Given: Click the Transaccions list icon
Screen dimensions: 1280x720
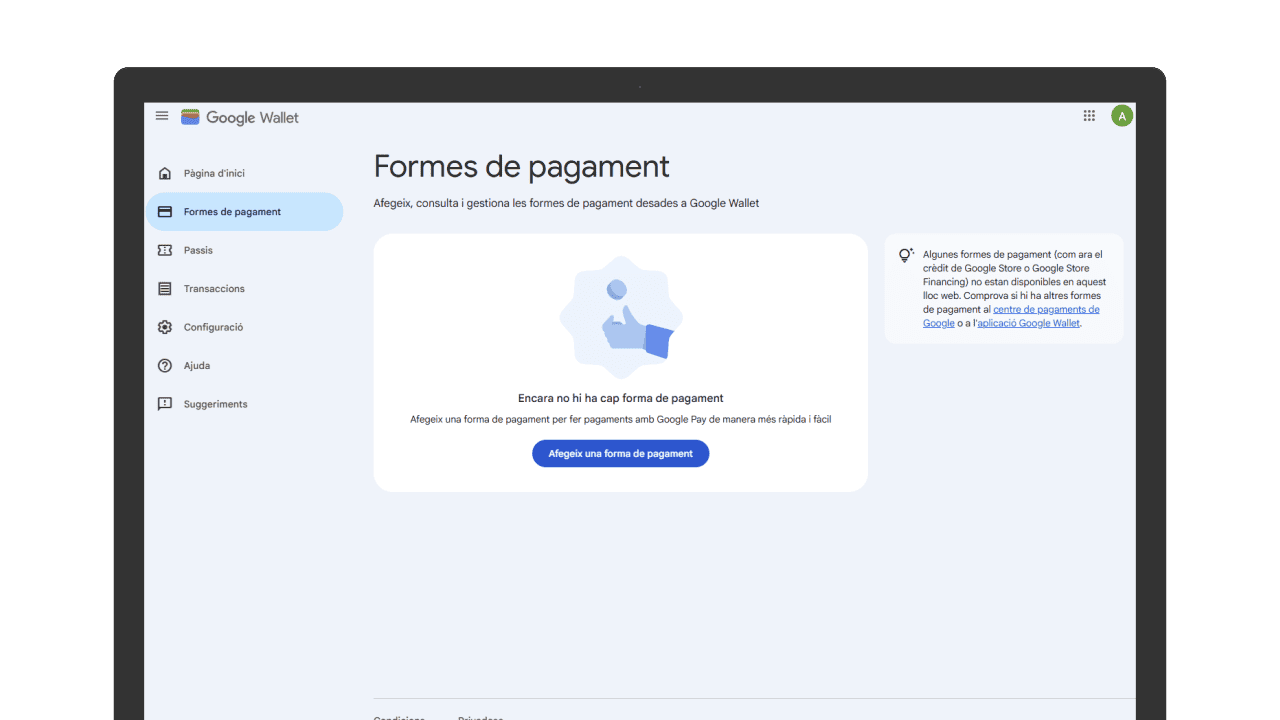Looking at the screenshot, I should click(165, 289).
